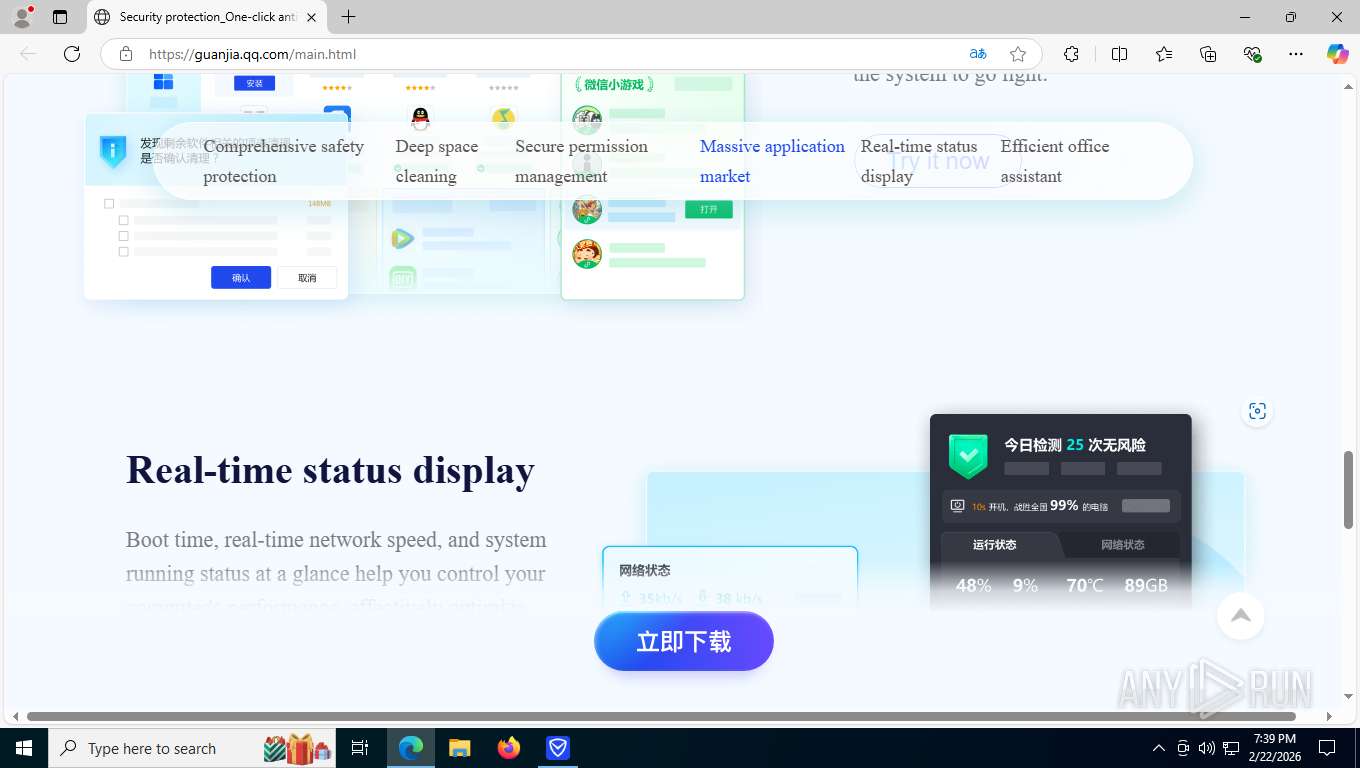Screen dimensions: 1360x768
Task: Click the back-to-top arrow button
Action: coord(1240,616)
